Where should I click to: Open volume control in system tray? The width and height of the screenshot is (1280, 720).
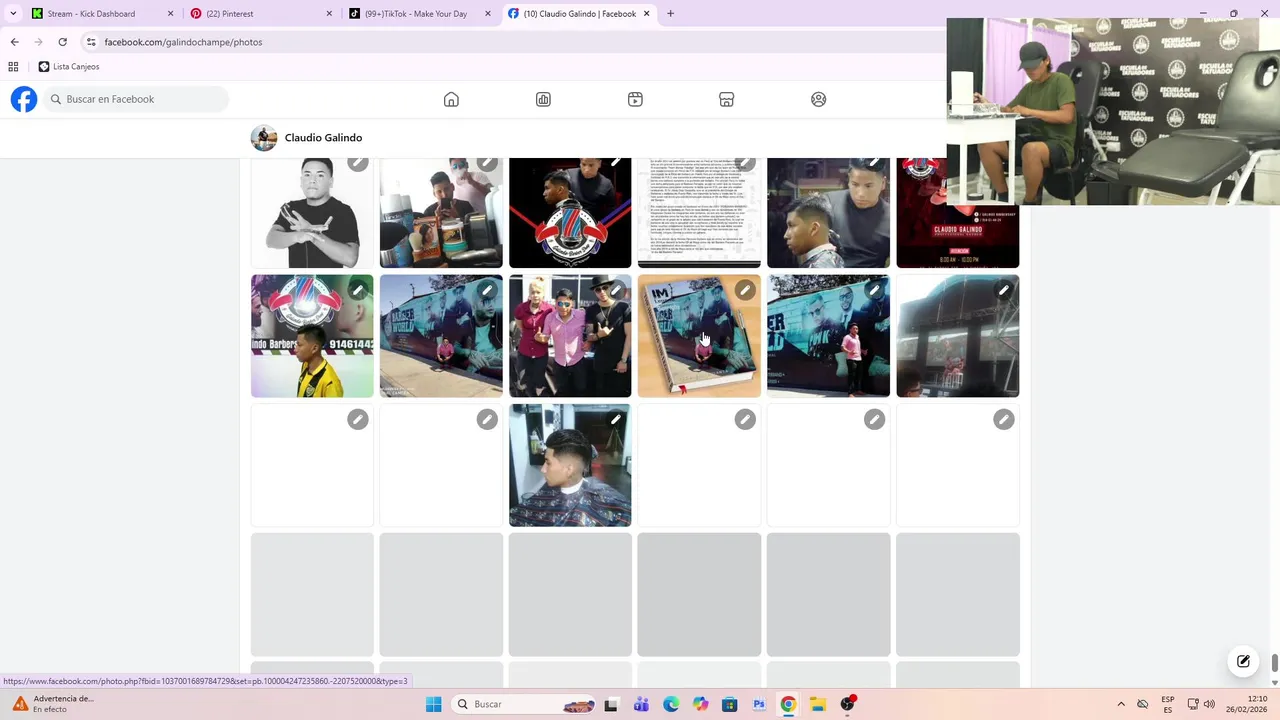1209,704
